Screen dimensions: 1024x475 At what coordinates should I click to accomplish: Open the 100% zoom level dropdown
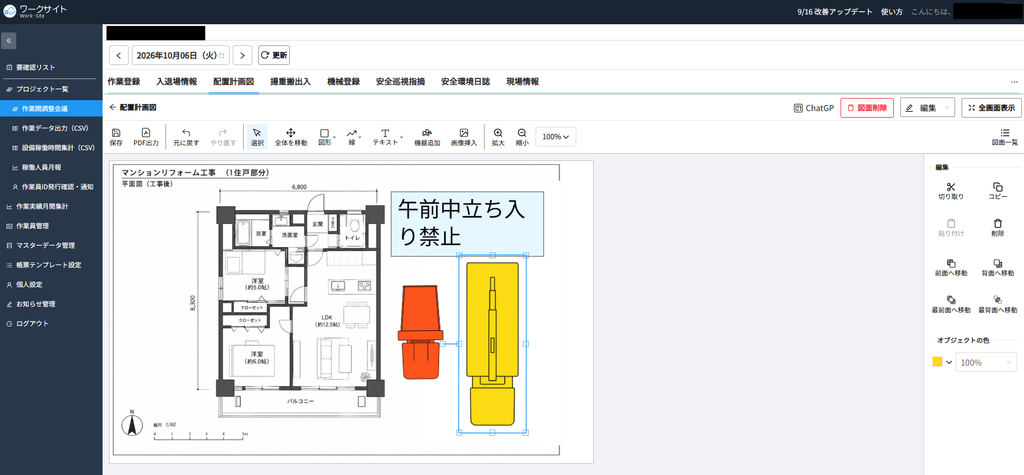click(556, 137)
